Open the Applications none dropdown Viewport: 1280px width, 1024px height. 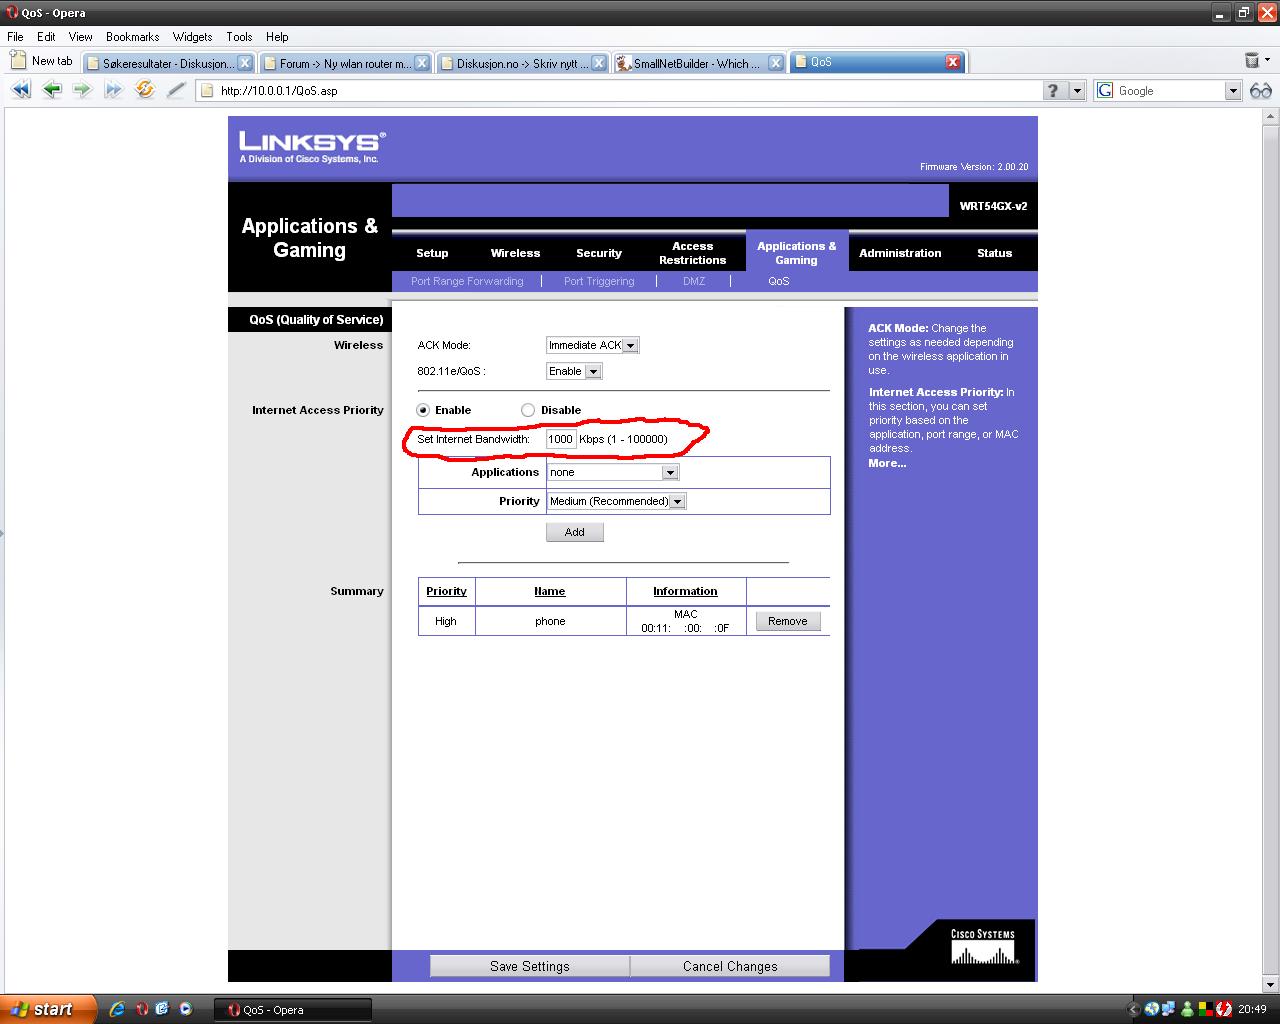(613, 472)
